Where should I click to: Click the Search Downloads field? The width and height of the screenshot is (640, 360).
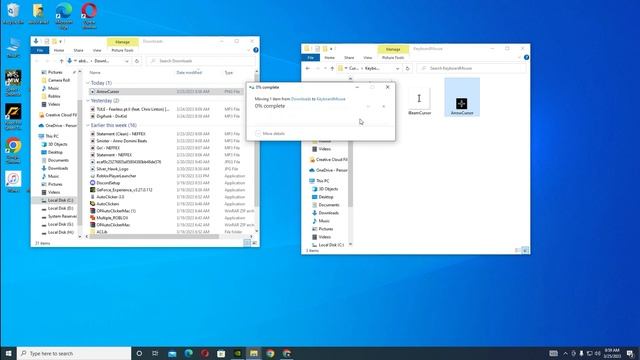click(x=201, y=61)
